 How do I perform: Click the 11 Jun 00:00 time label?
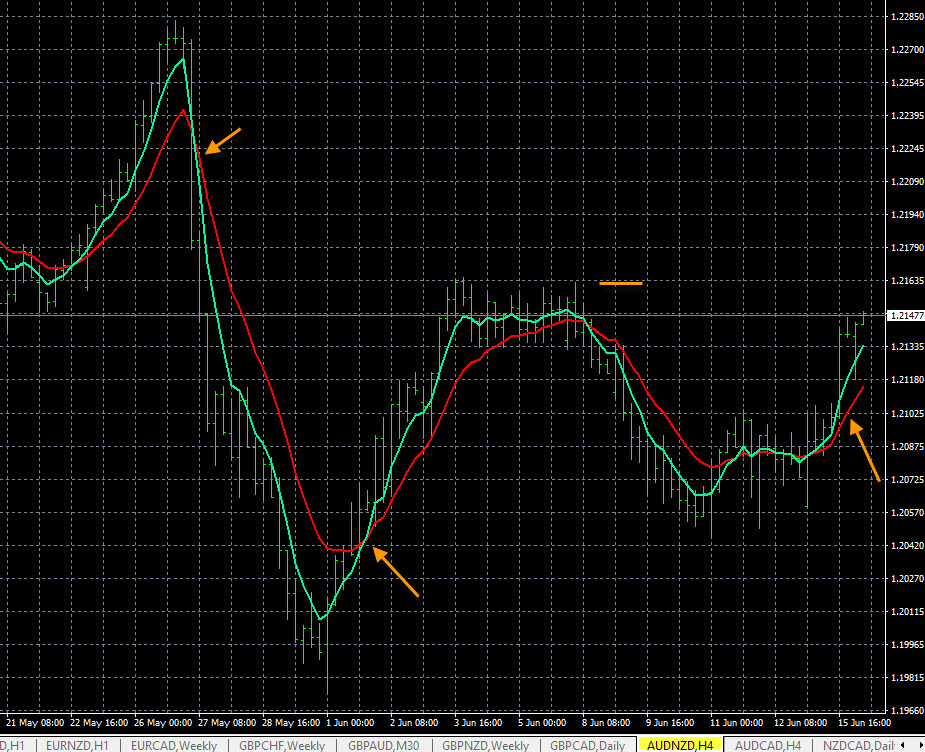coord(737,723)
